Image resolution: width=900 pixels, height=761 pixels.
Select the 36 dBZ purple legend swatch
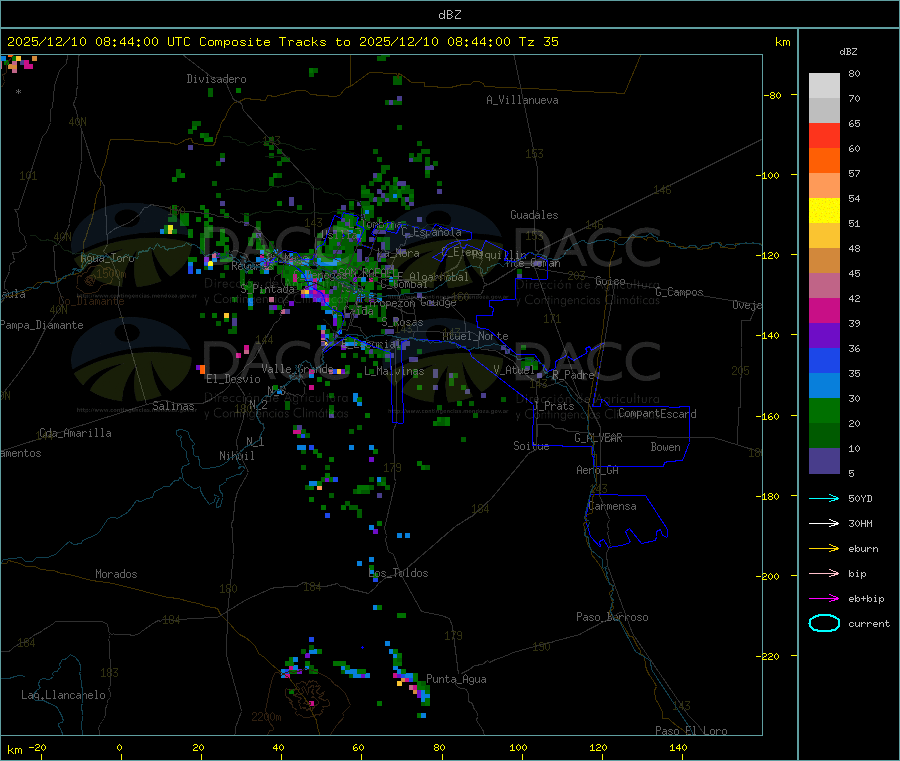(x=824, y=336)
